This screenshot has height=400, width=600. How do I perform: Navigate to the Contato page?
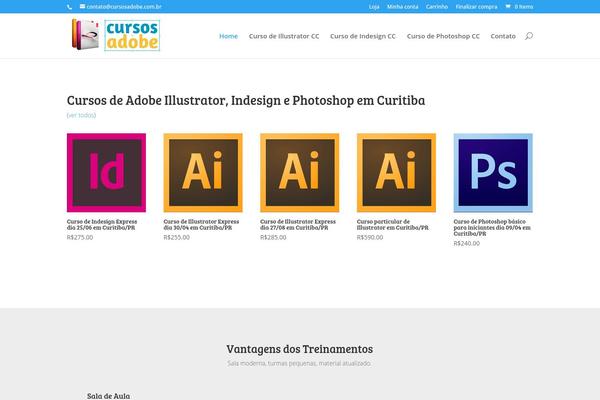(504, 36)
